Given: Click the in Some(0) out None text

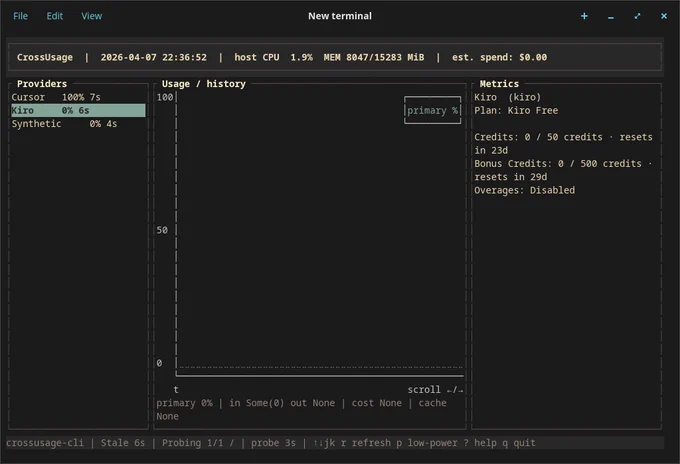Looking at the screenshot, I should coord(282,403).
